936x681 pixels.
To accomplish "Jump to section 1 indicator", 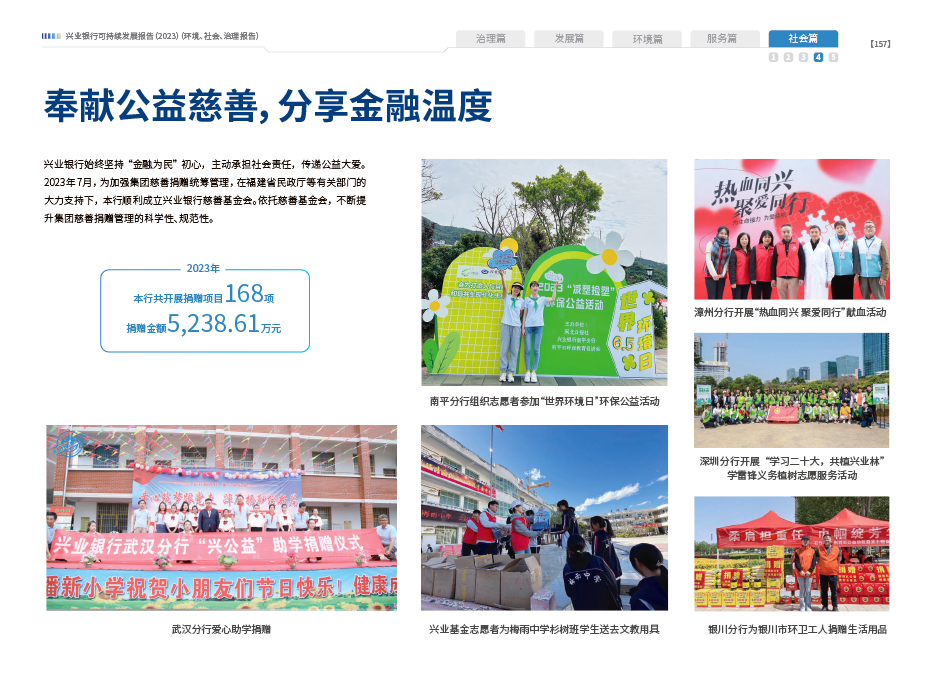I will 773,58.
